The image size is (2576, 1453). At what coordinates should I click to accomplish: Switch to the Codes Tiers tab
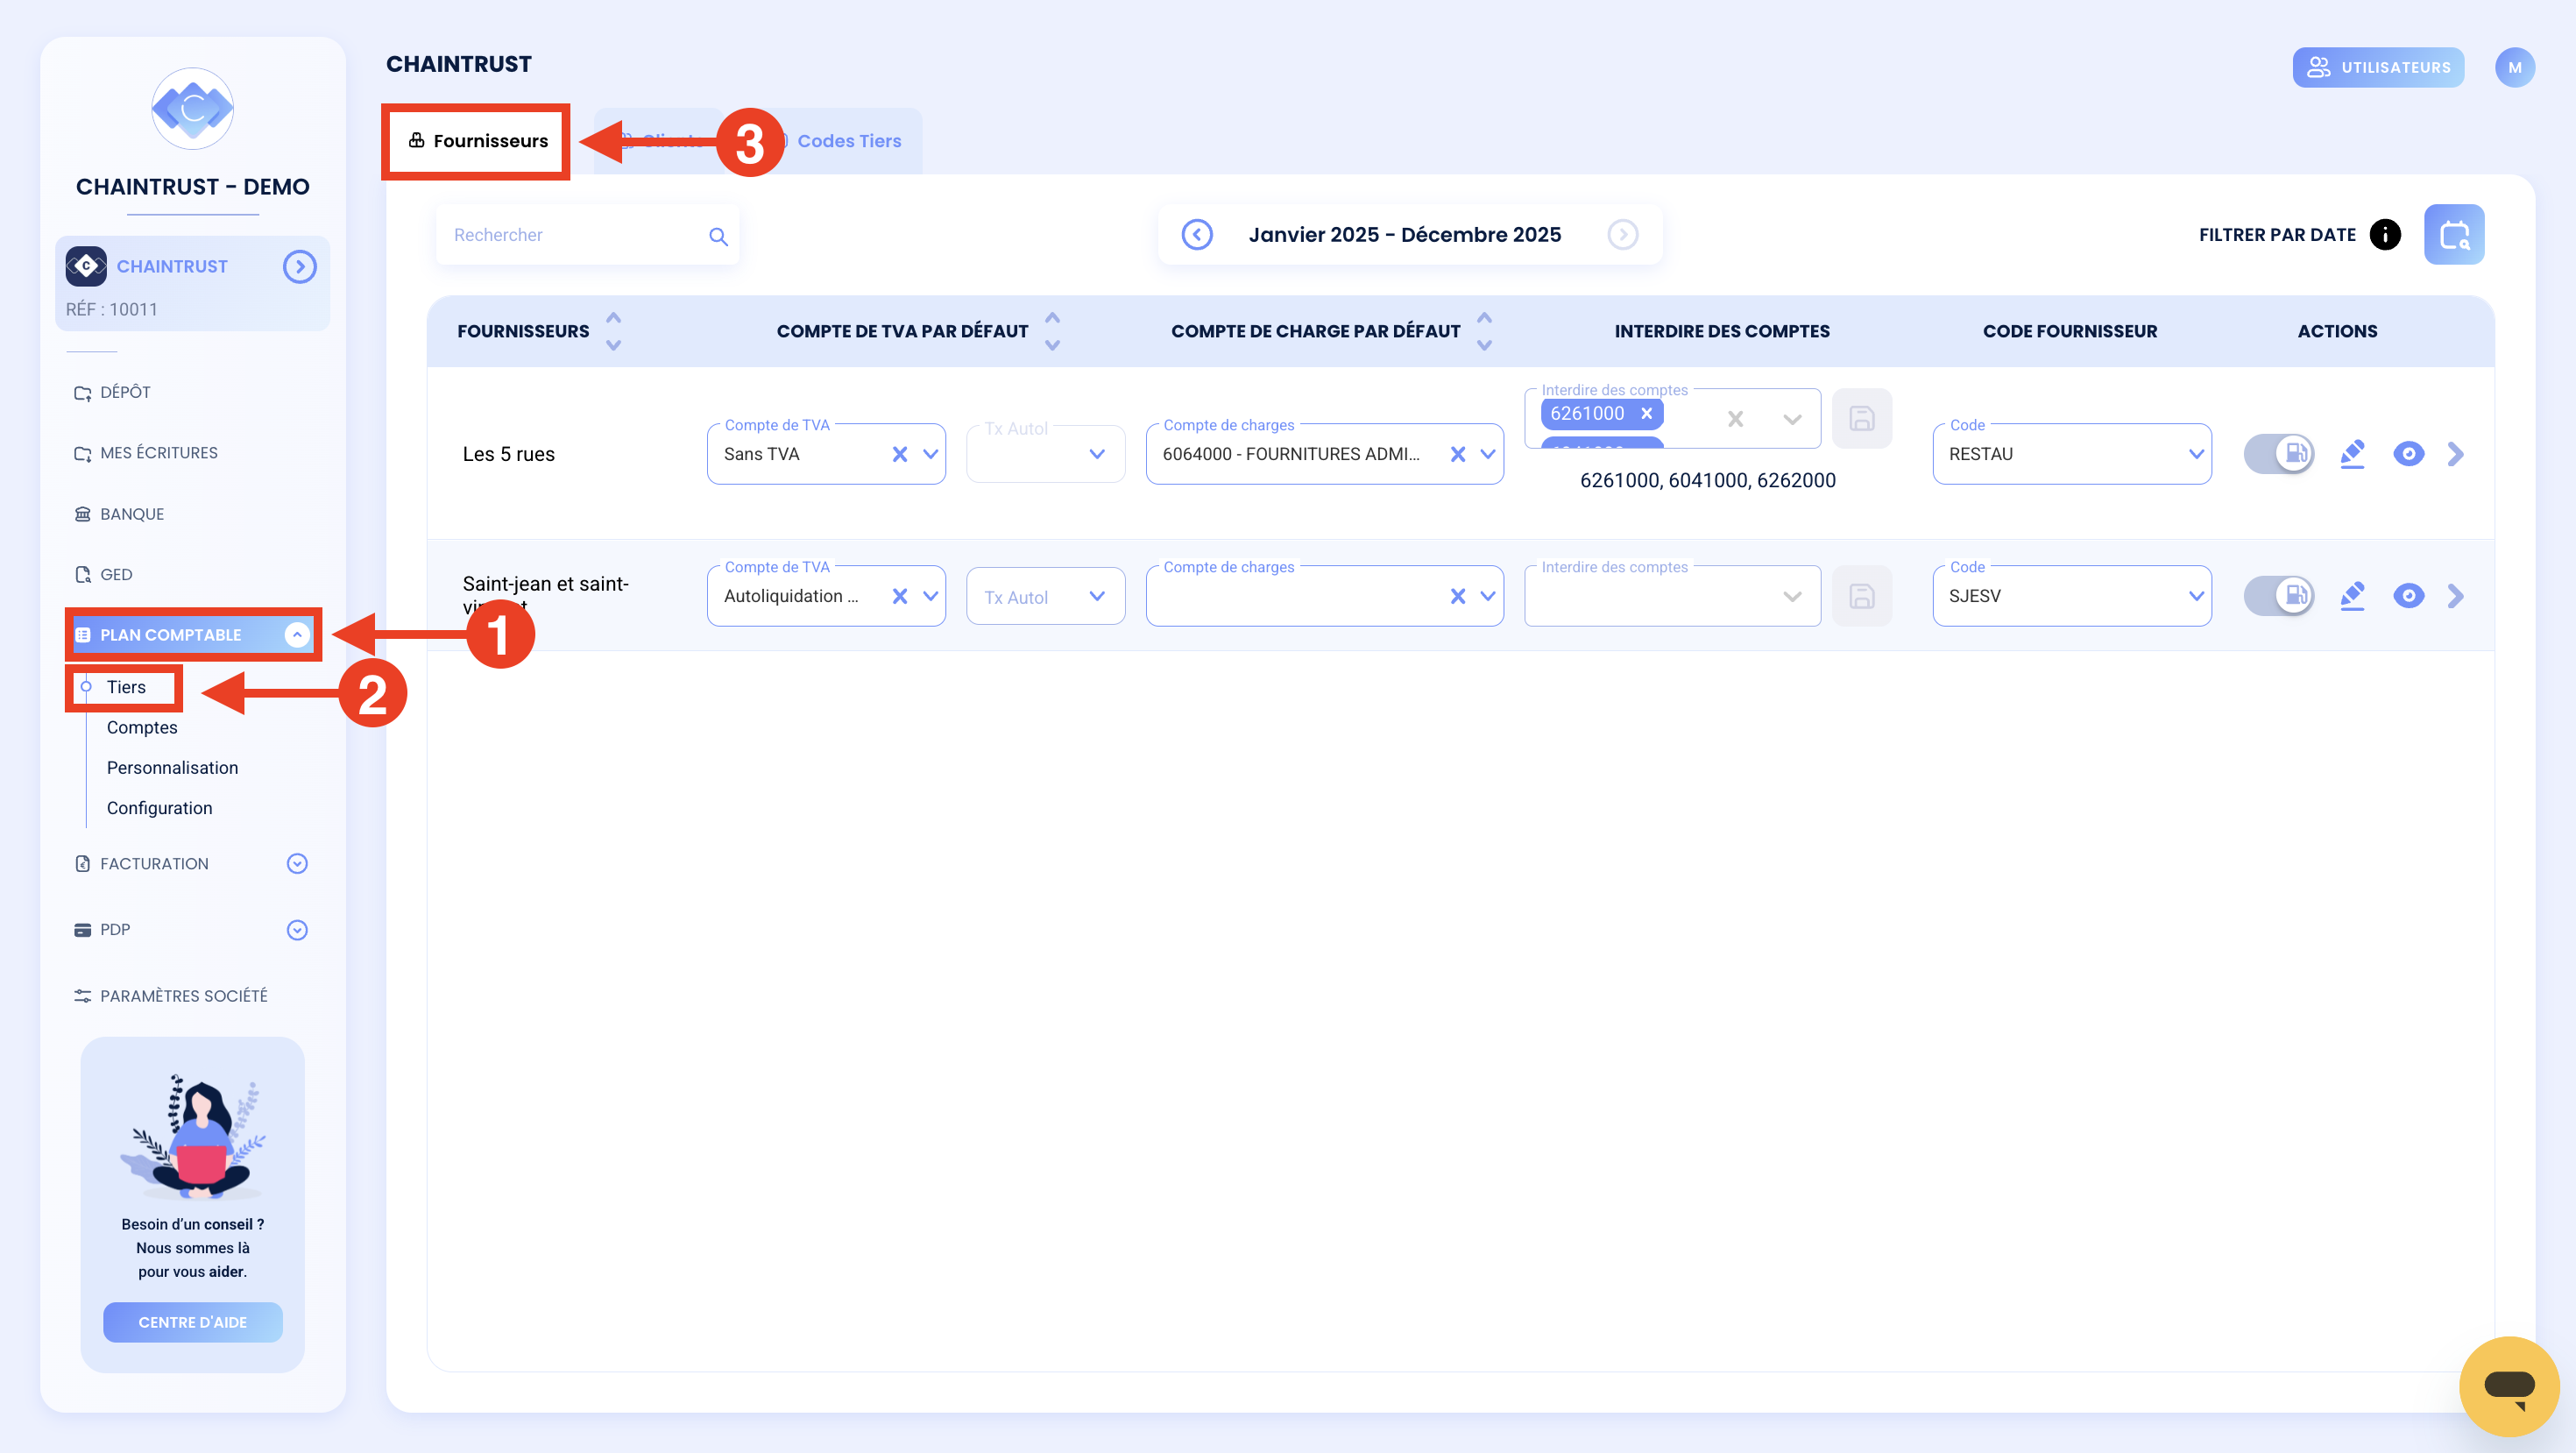(848, 141)
